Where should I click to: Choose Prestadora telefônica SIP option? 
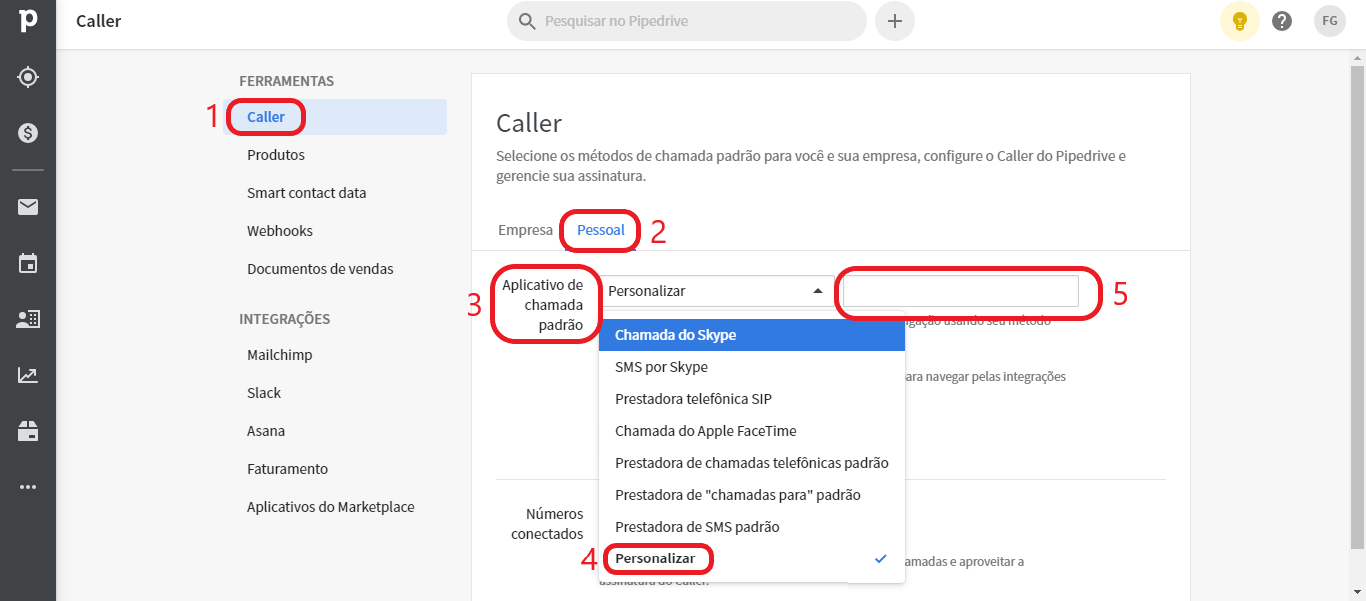752,399
